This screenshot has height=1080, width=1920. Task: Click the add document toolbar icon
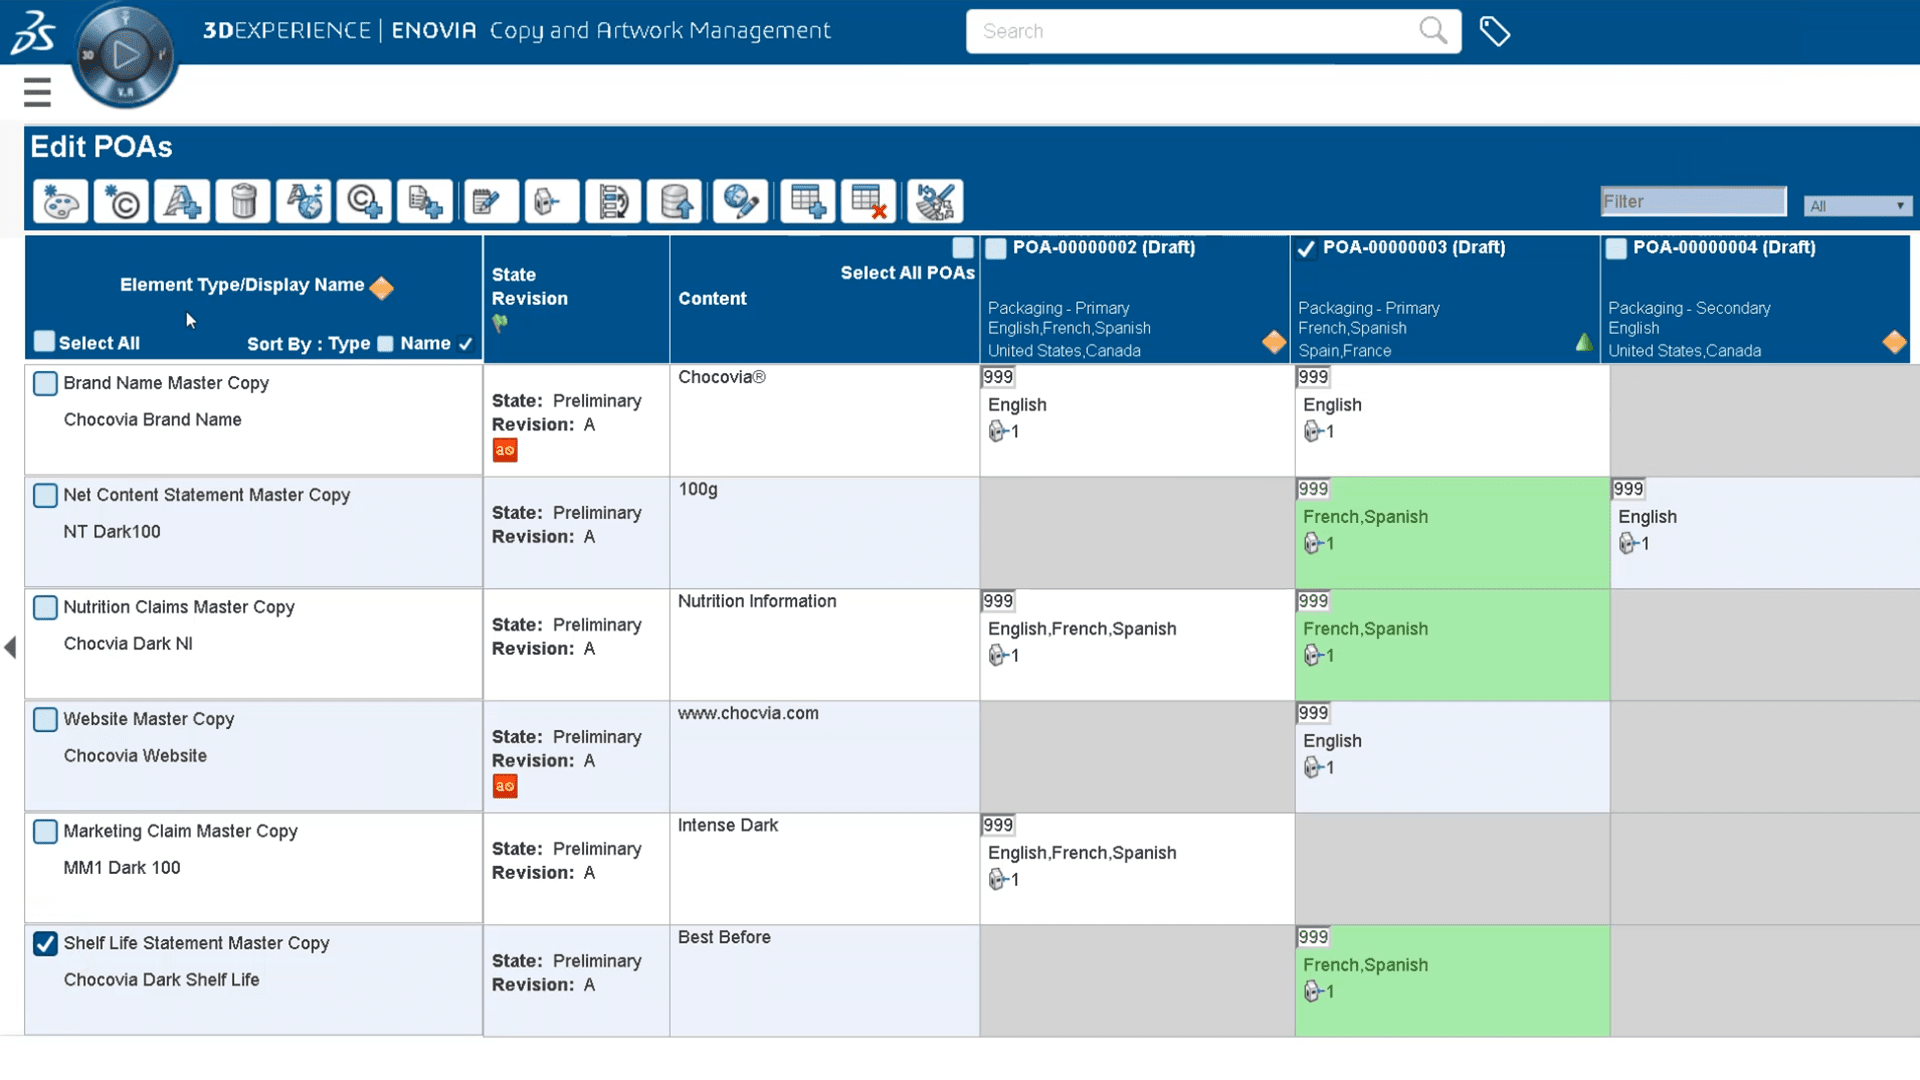tap(425, 202)
